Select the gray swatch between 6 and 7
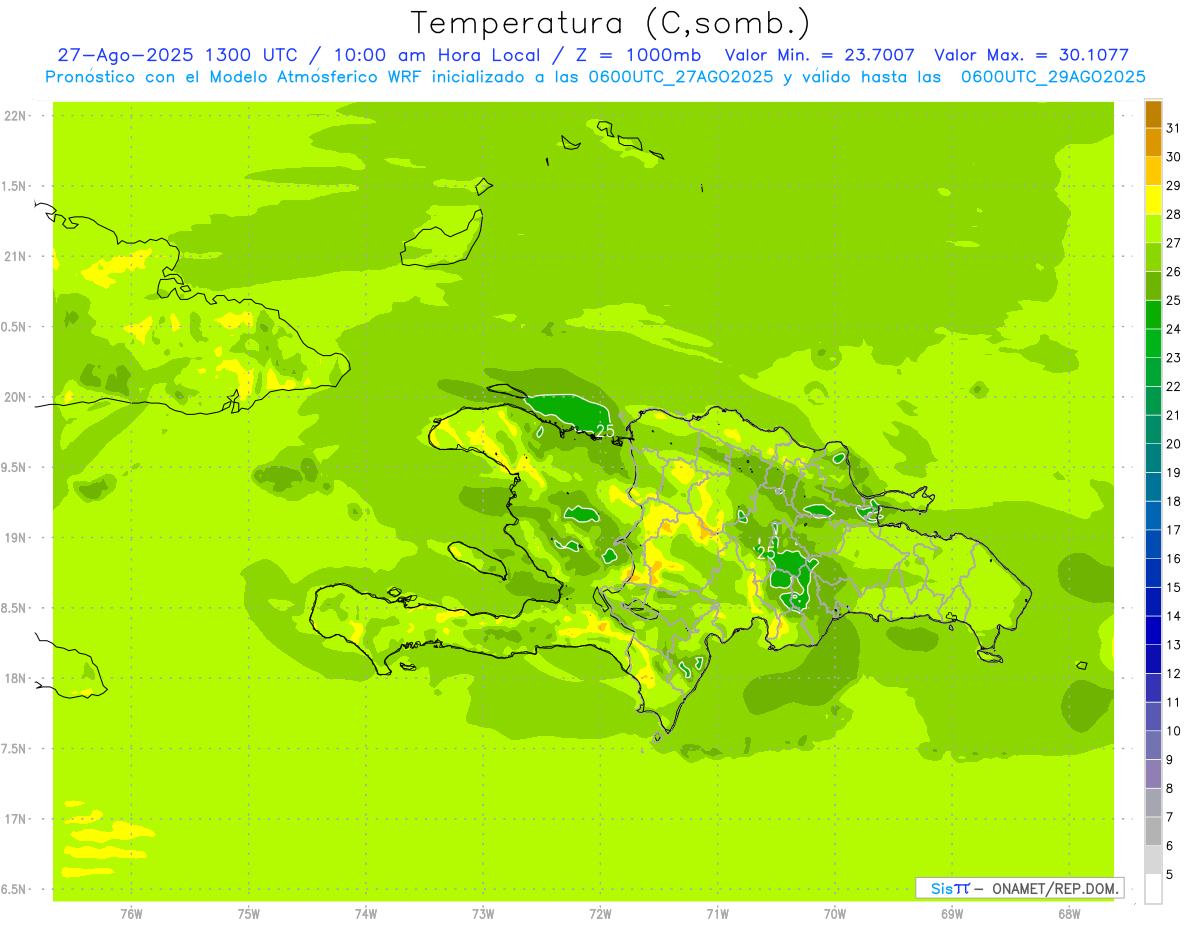The image size is (1200, 927). 1153,831
